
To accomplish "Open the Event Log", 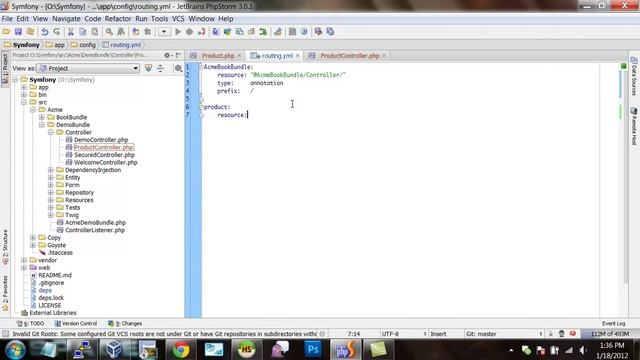I will click(613, 323).
